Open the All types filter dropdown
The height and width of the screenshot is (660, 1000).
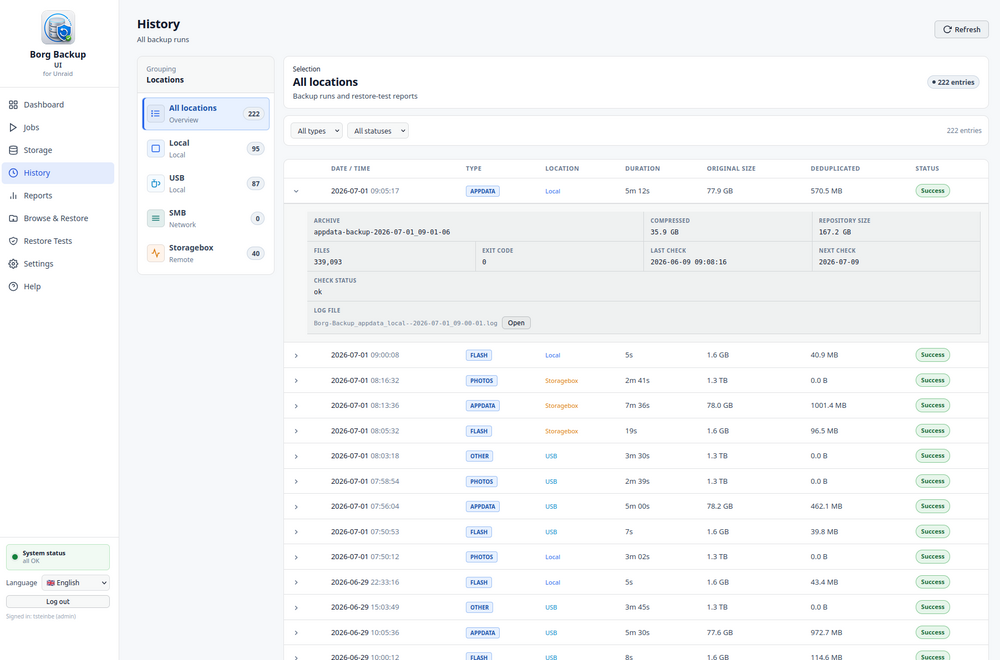coord(316,131)
